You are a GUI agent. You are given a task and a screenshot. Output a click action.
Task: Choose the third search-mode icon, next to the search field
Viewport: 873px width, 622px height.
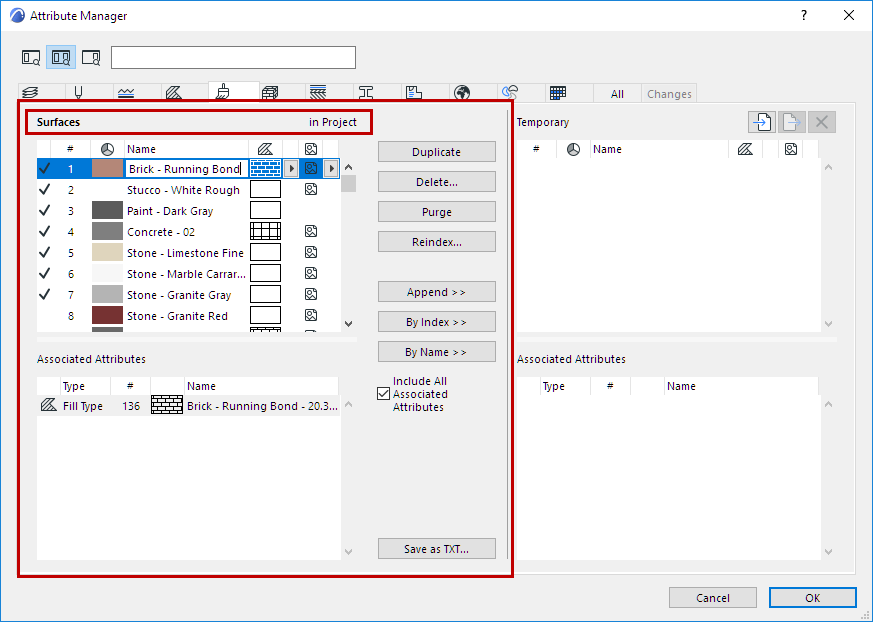point(91,57)
